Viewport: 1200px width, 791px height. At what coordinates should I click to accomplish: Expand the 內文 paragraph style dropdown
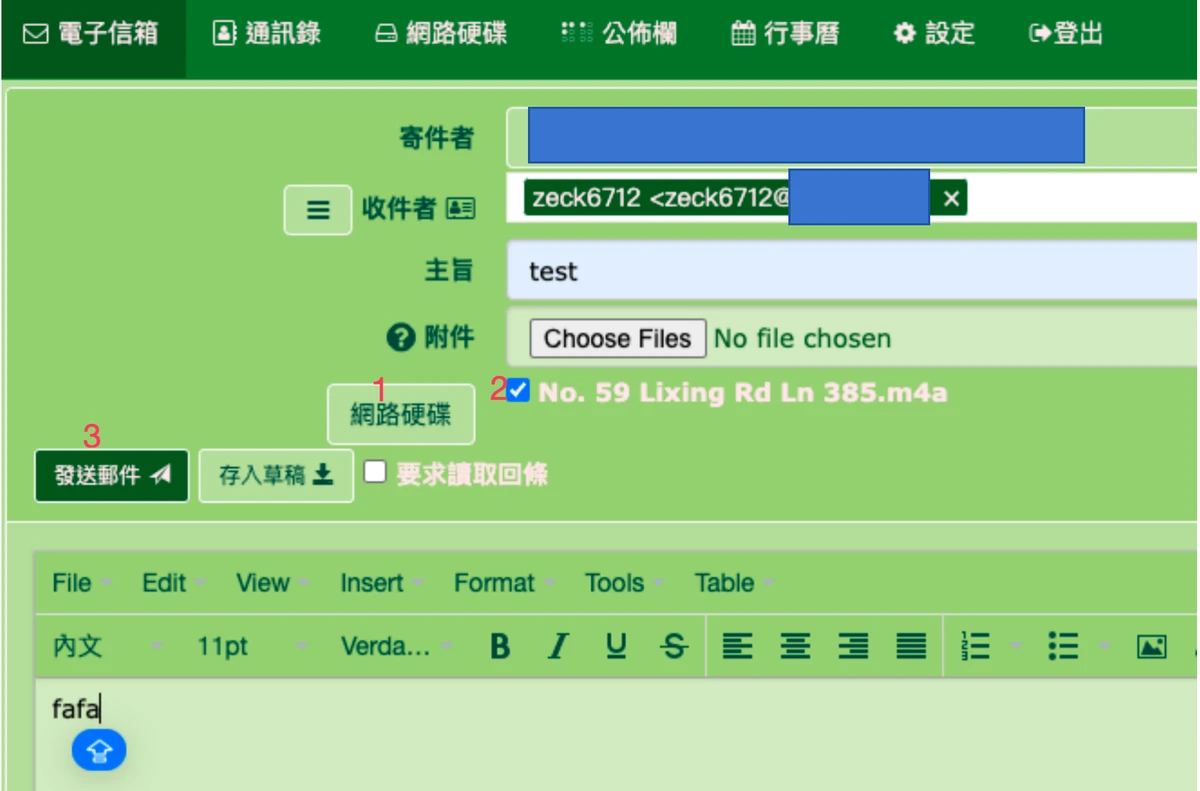[x=108, y=647]
